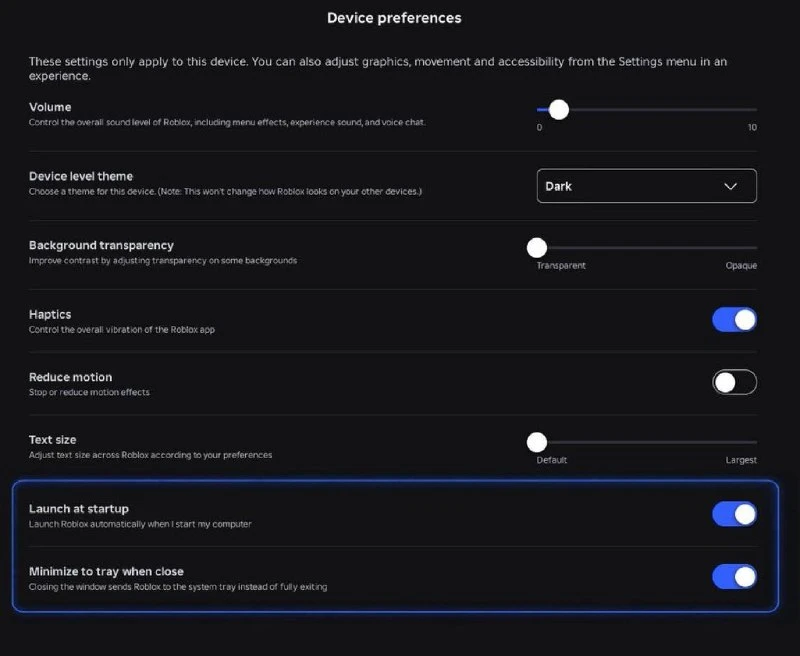Image resolution: width=800 pixels, height=656 pixels.
Task: Click the Device level theme title text
Action: [81, 176]
